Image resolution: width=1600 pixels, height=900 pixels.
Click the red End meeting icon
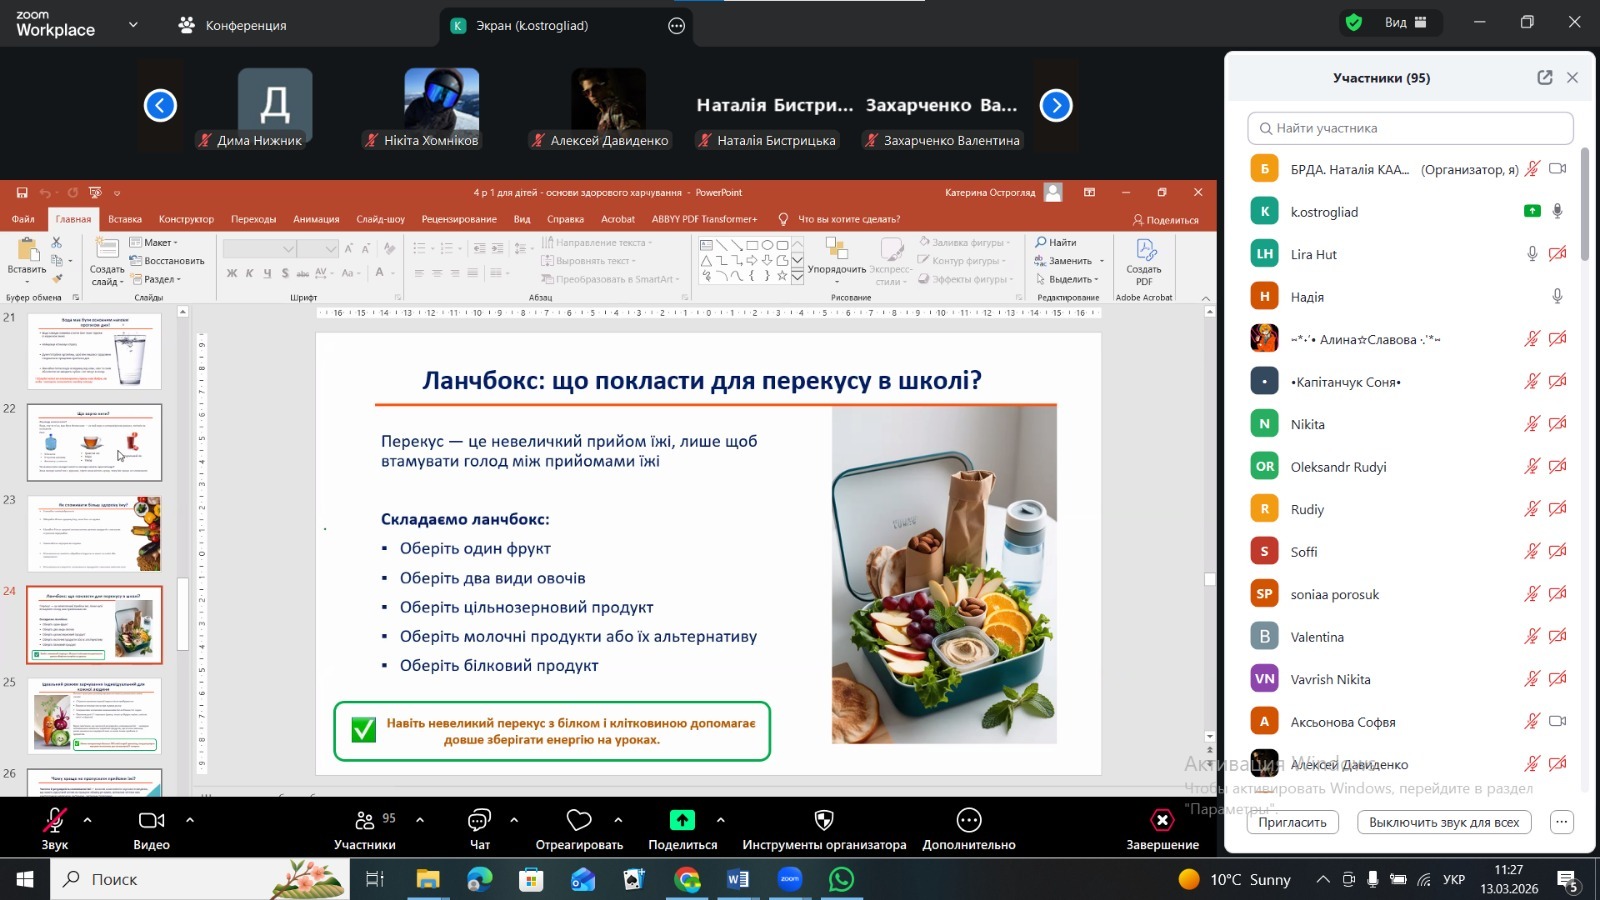pos(1162,821)
